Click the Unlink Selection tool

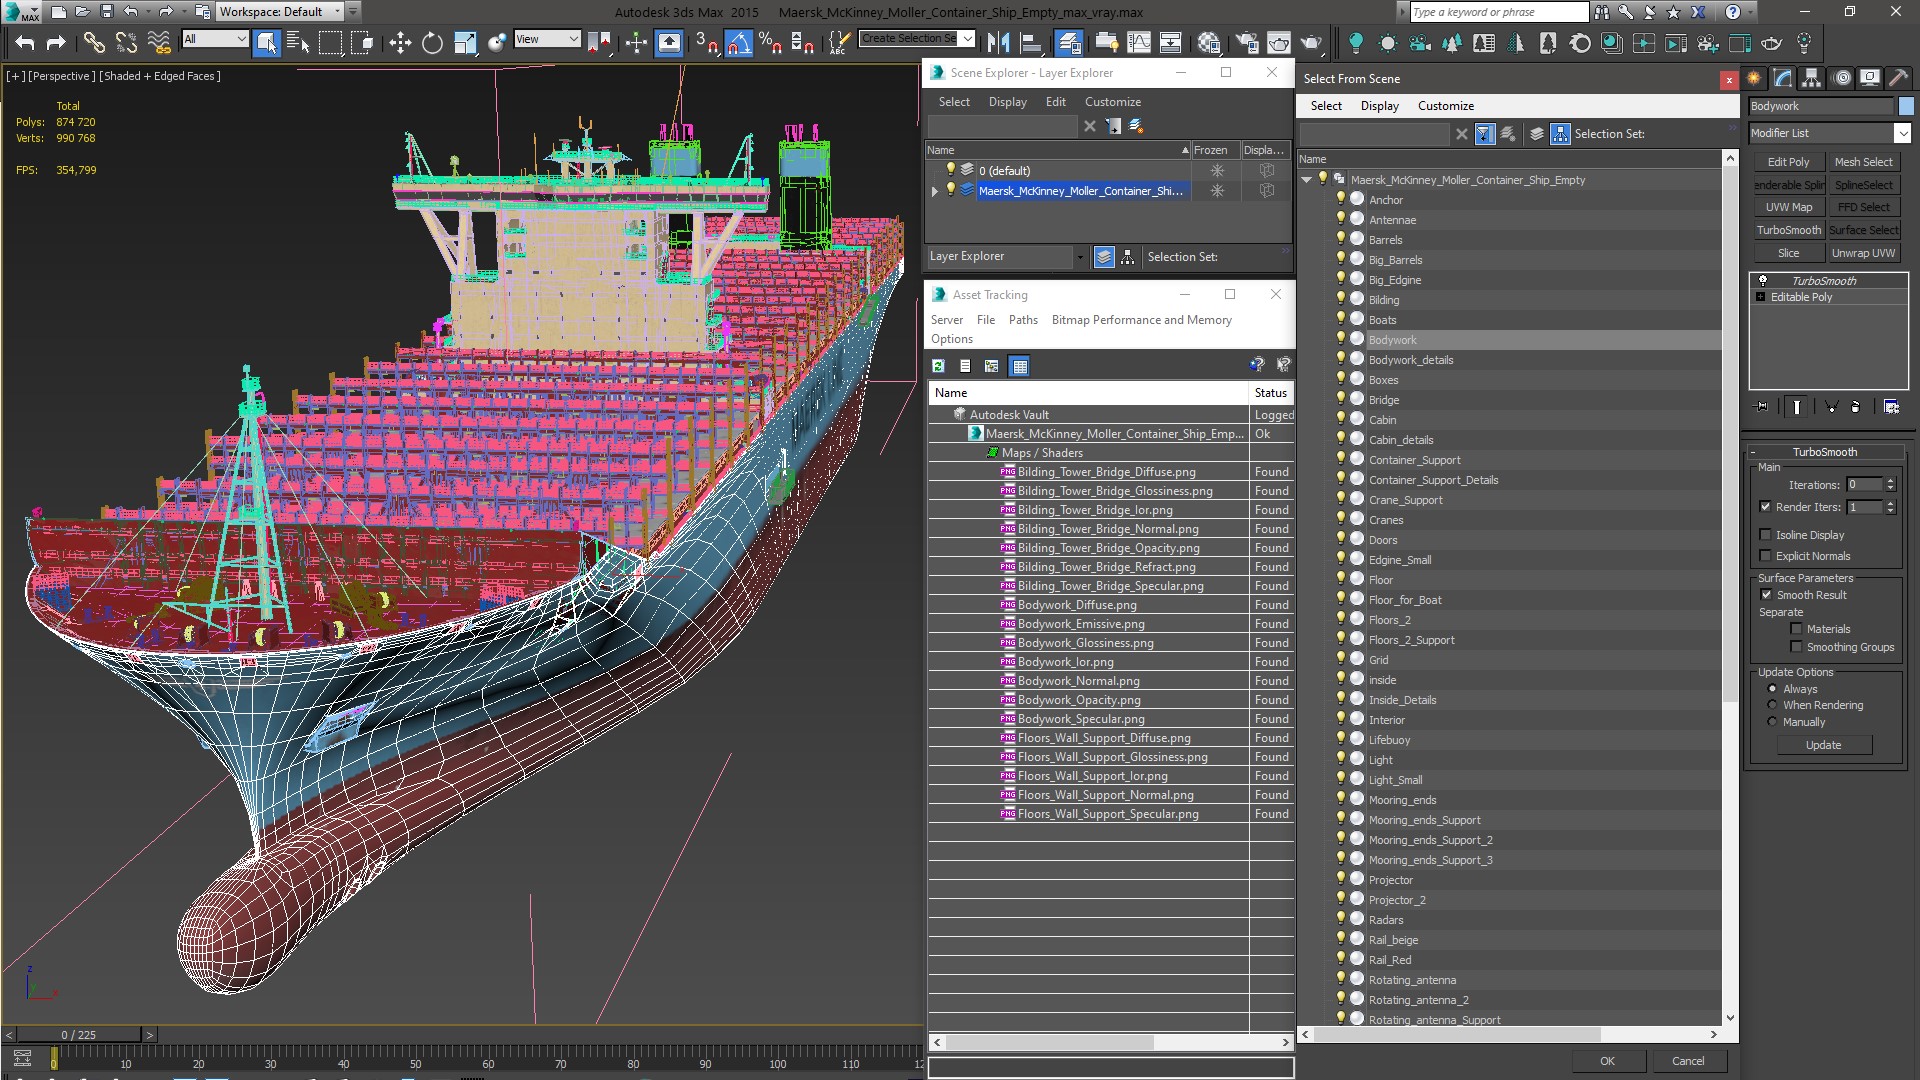[x=126, y=42]
